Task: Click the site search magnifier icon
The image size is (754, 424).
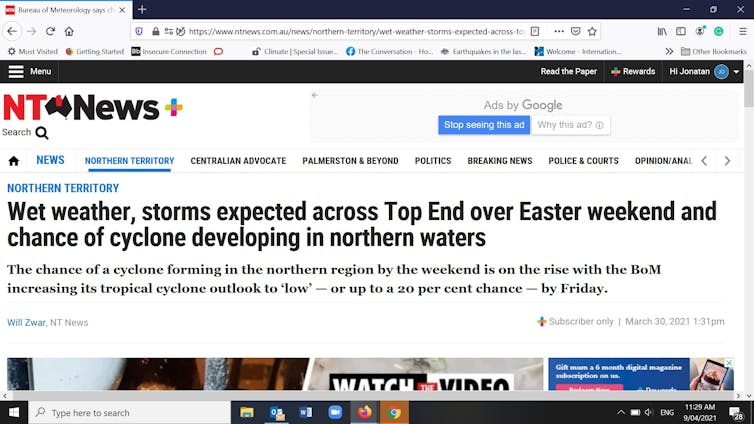Action: (x=41, y=133)
